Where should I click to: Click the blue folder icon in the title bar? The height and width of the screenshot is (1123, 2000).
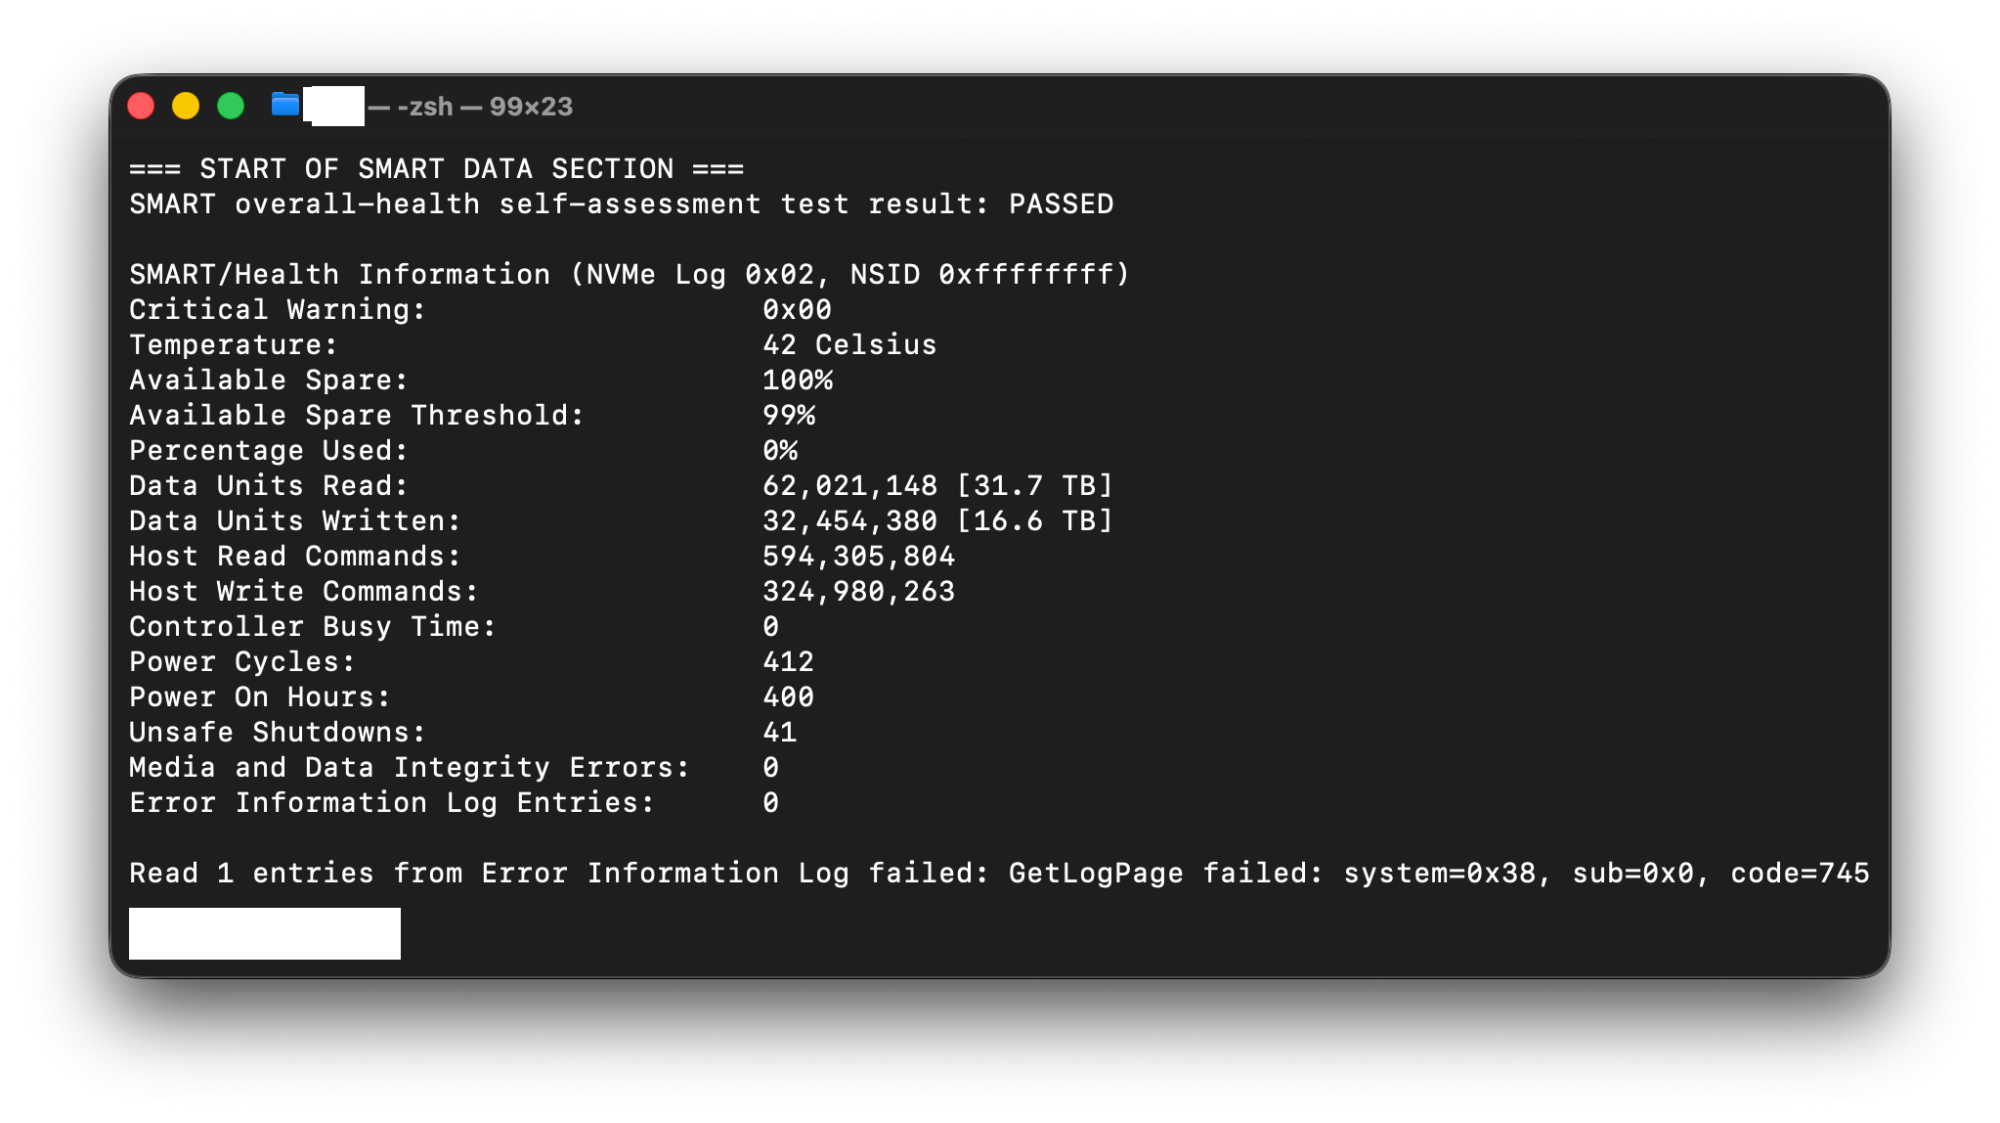[284, 104]
